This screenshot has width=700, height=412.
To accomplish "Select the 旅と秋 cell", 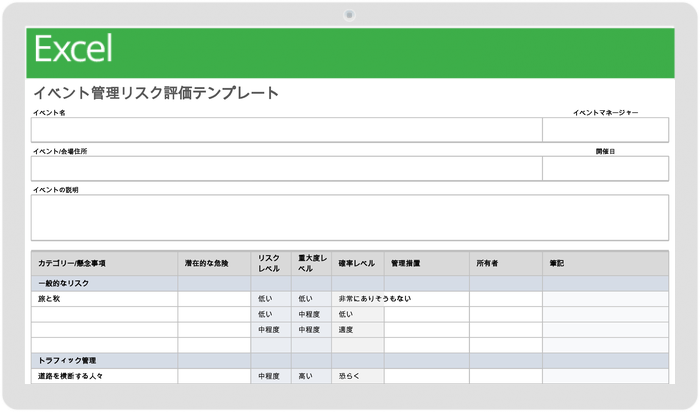I will (x=104, y=299).
